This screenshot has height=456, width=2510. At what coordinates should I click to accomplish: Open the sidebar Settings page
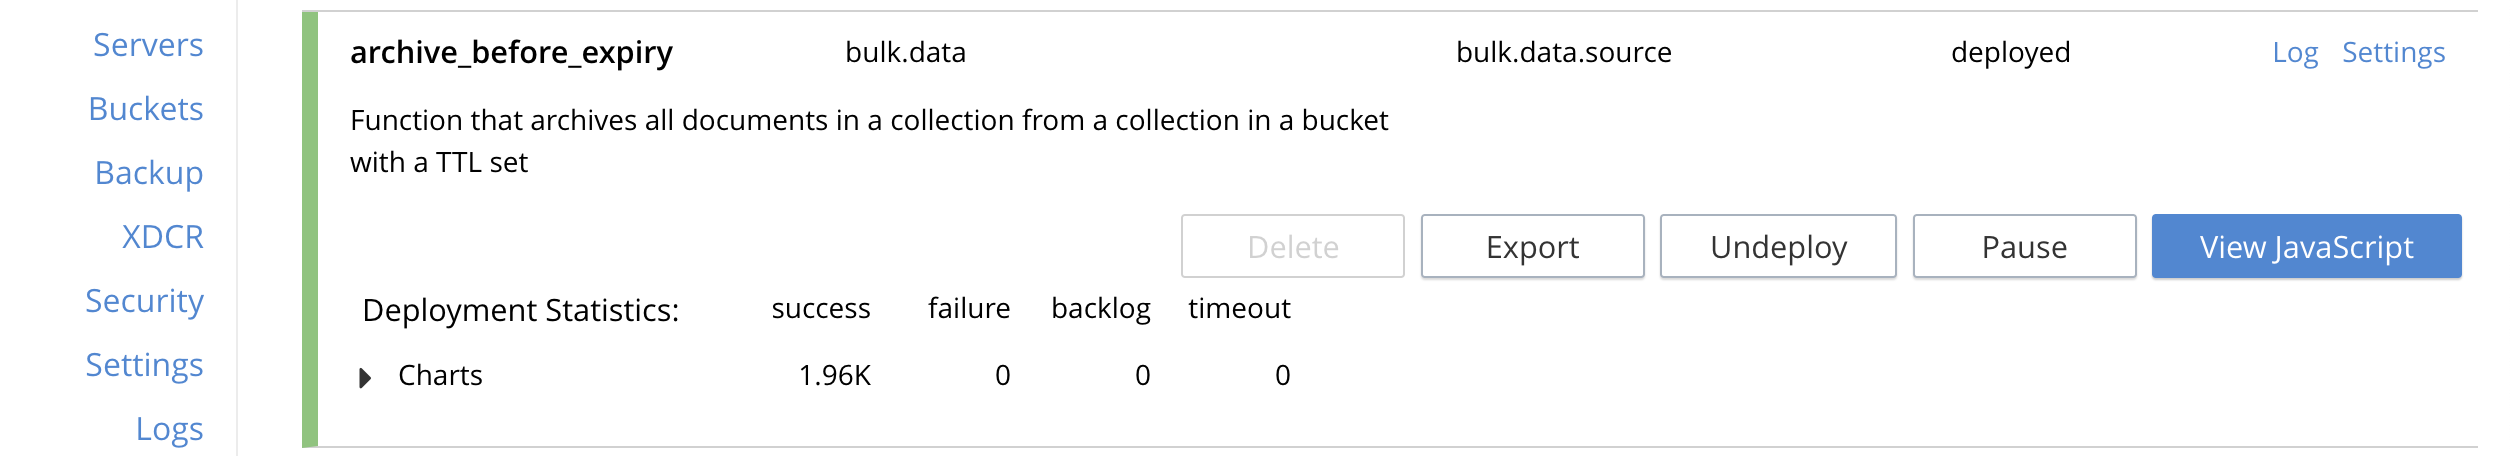(x=145, y=365)
